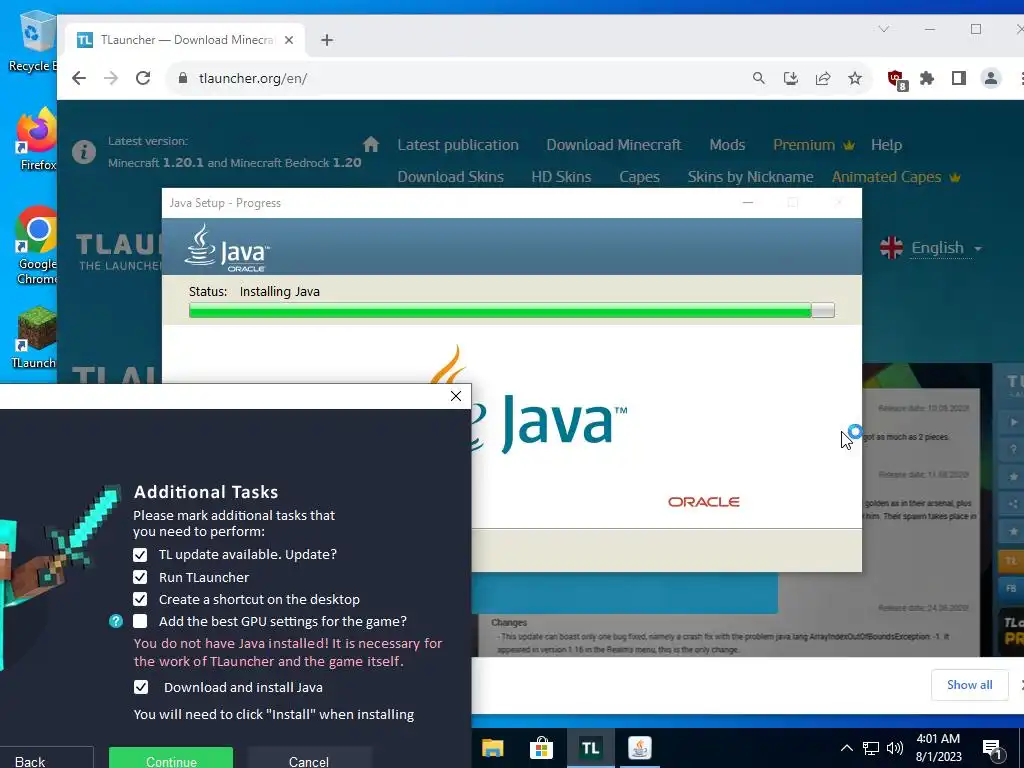
Task: Open a new browser tab
Action: pyautogui.click(x=327, y=40)
